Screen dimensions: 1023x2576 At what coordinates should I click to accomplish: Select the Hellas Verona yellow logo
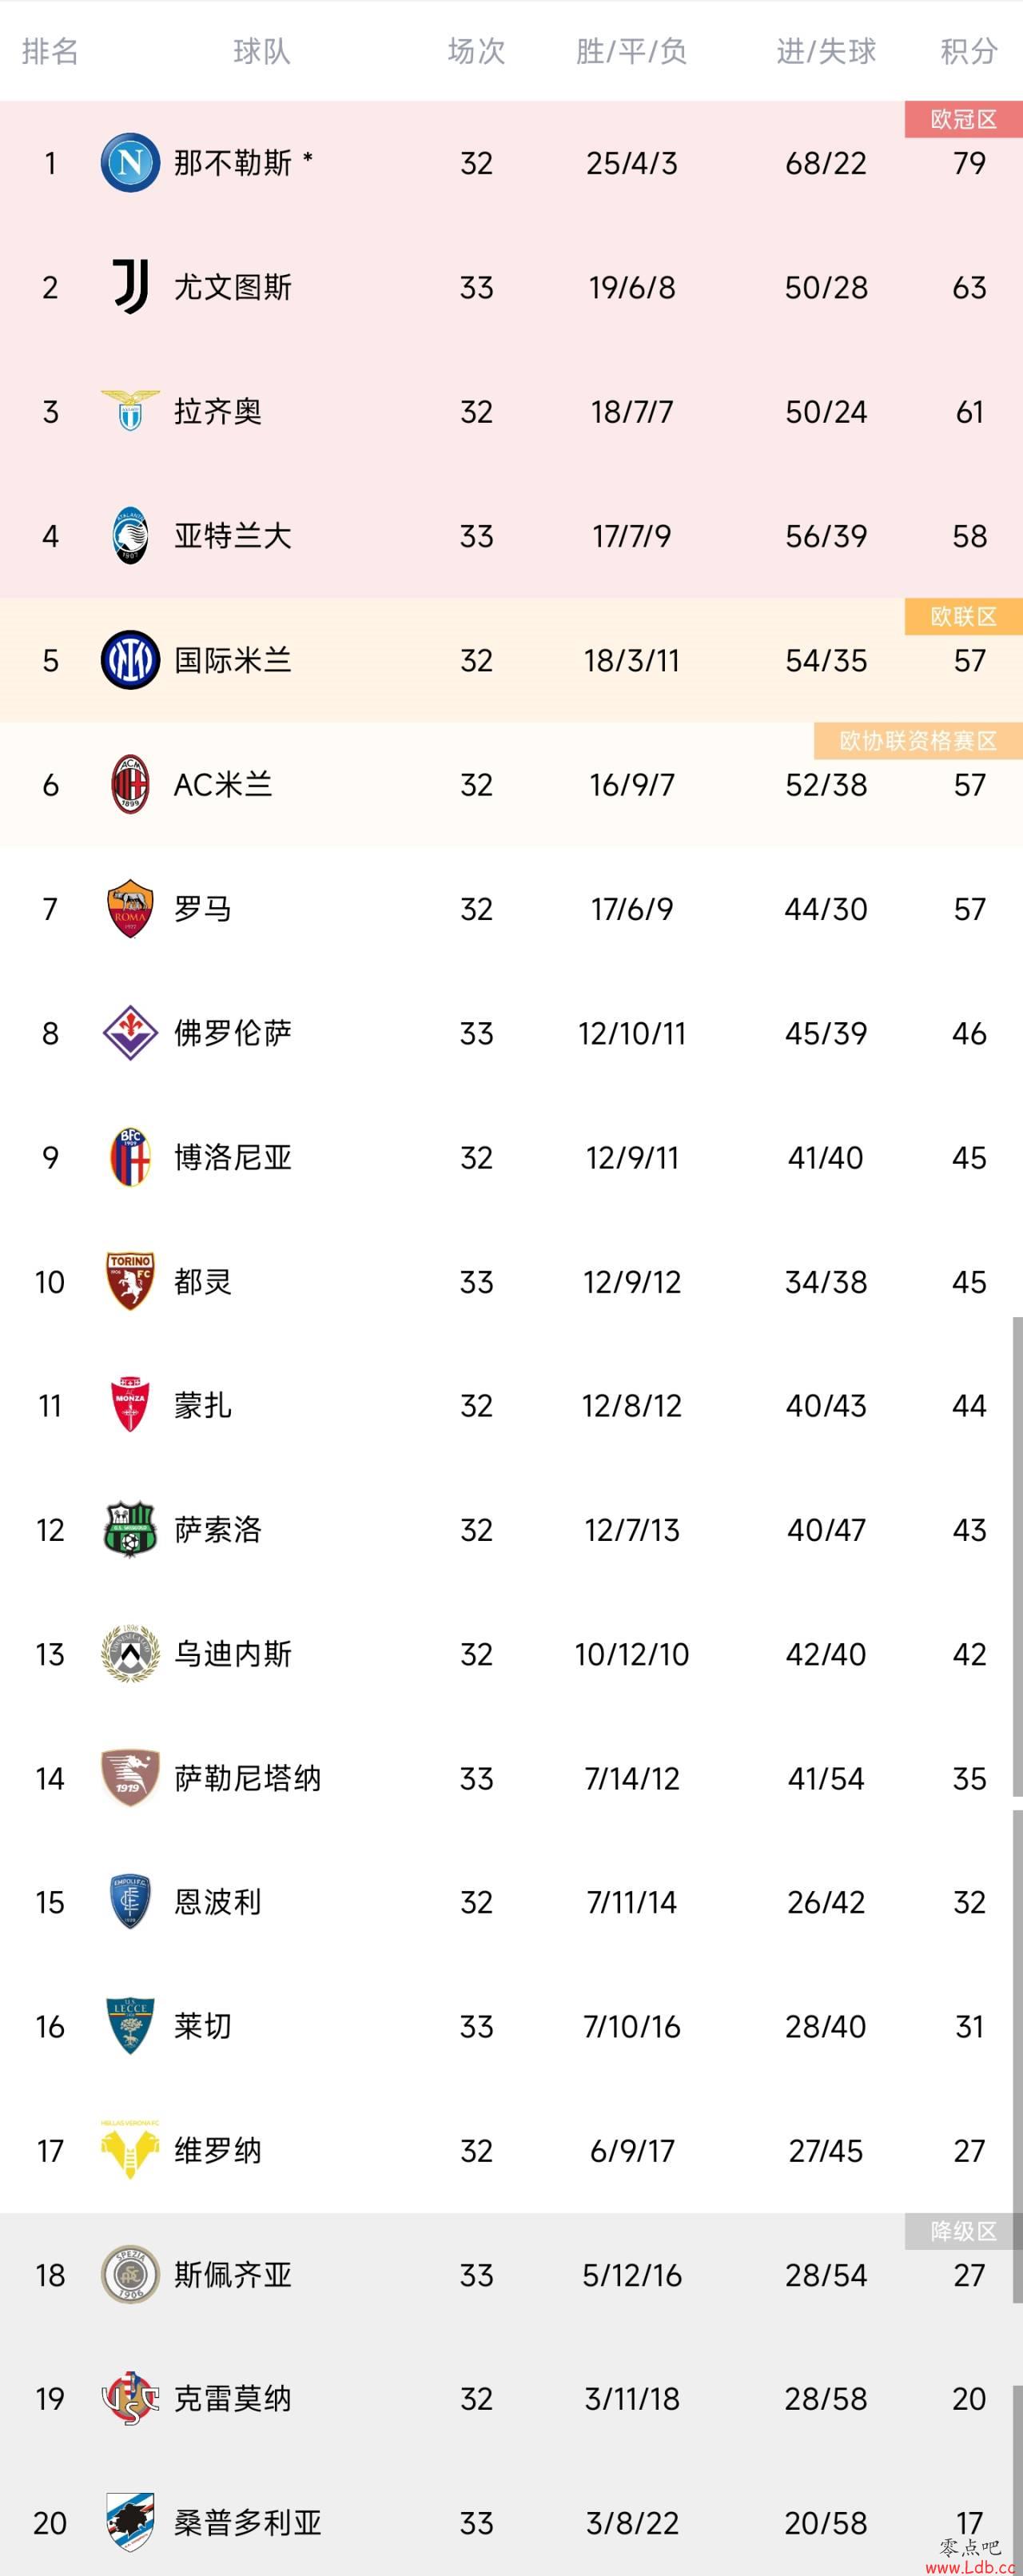[130, 2150]
